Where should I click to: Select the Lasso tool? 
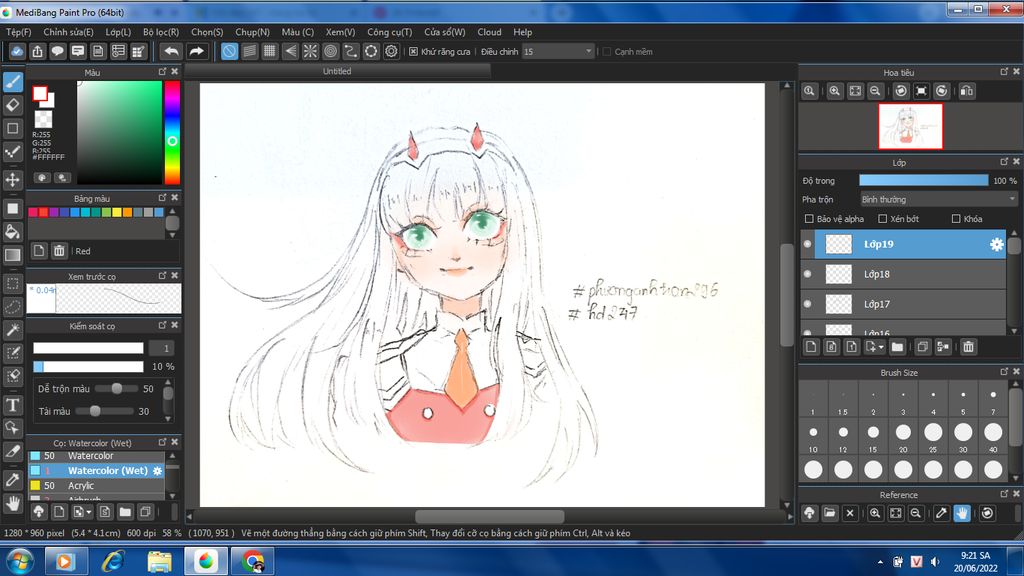[13, 307]
